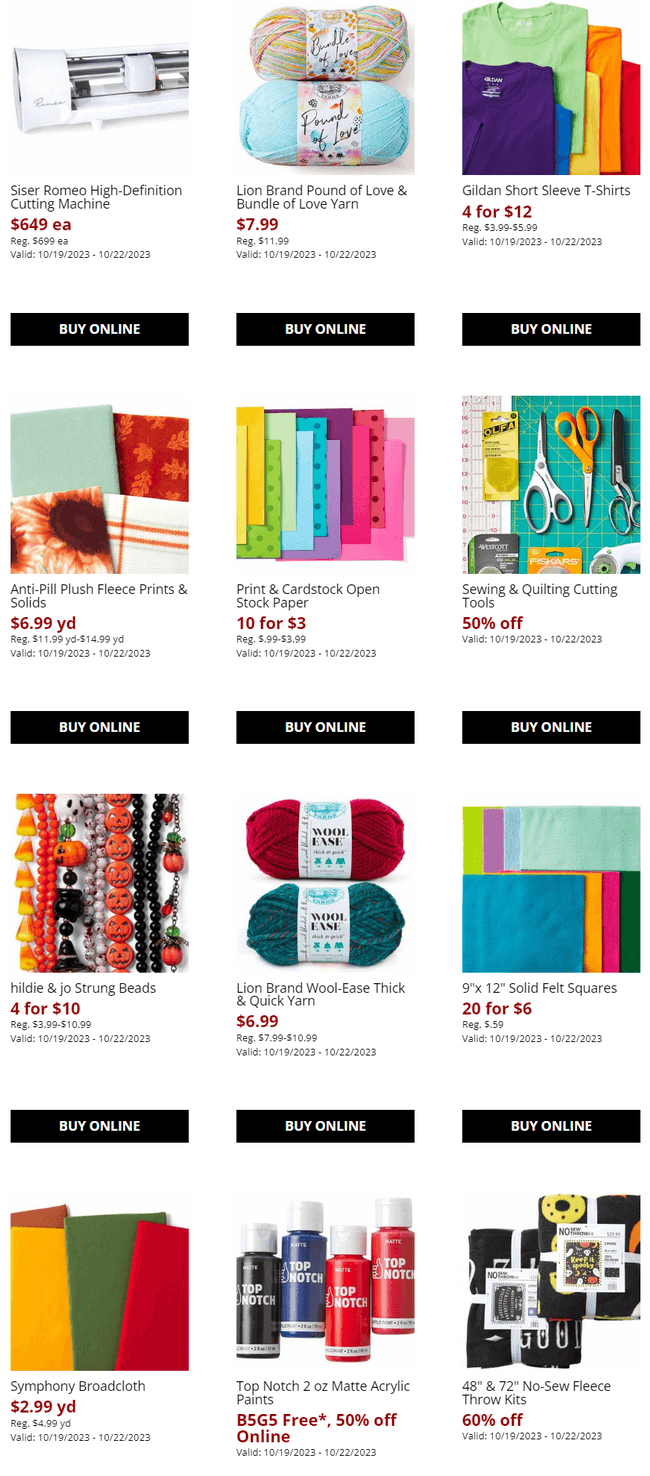
Task: Click the Lion Brand Wool-Ease yarn title
Action: (x=321, y=994)
